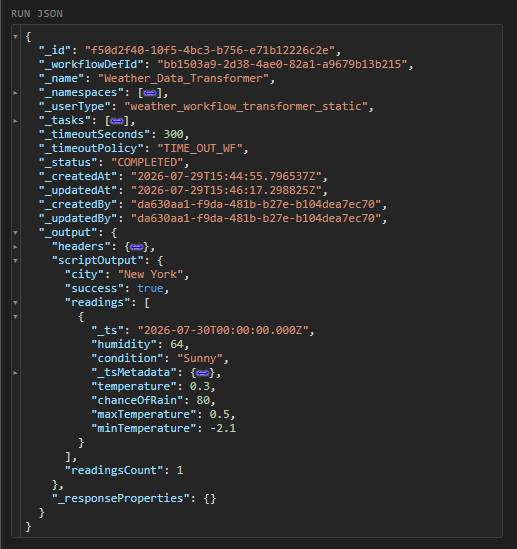Collapse the scriptOutput object arrow
Screen dimensions: 517x549
[x=15, y=260]
